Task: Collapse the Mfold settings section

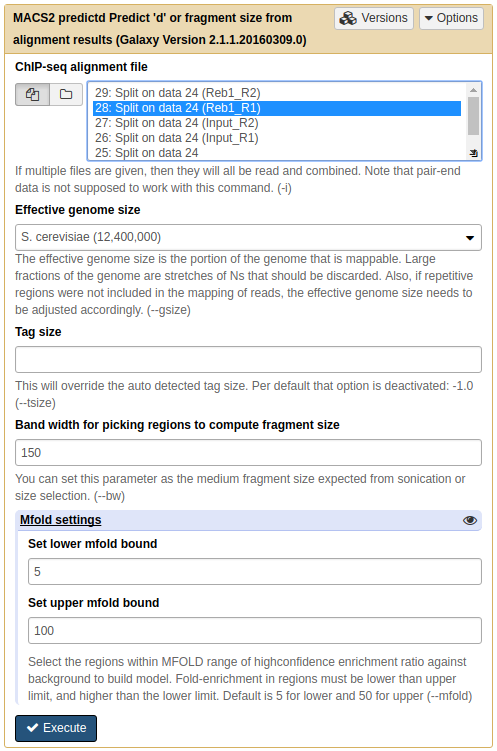Action: pyautogui.click(x=60, y=520)
